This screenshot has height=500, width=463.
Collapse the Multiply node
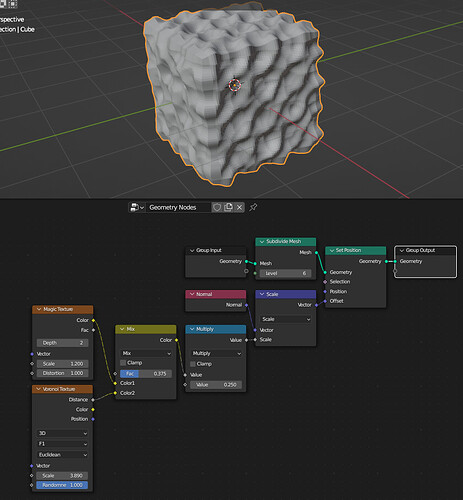192,329
